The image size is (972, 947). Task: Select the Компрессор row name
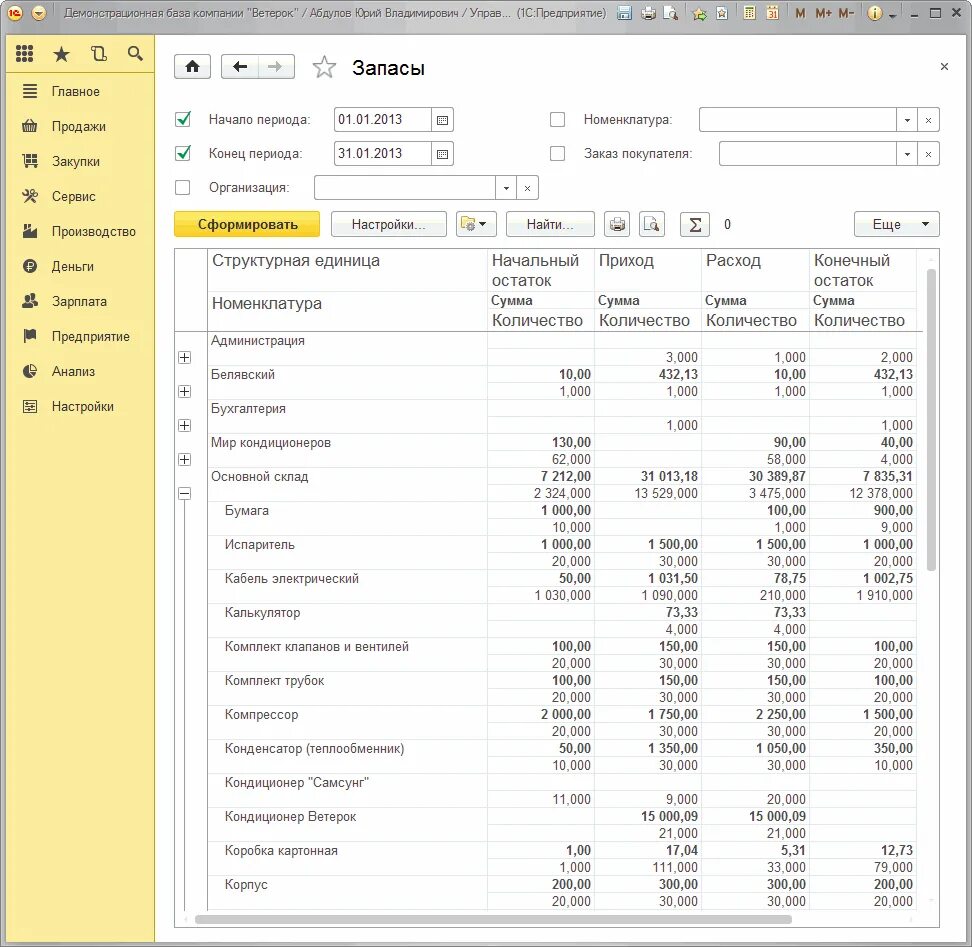pos(261,715)
